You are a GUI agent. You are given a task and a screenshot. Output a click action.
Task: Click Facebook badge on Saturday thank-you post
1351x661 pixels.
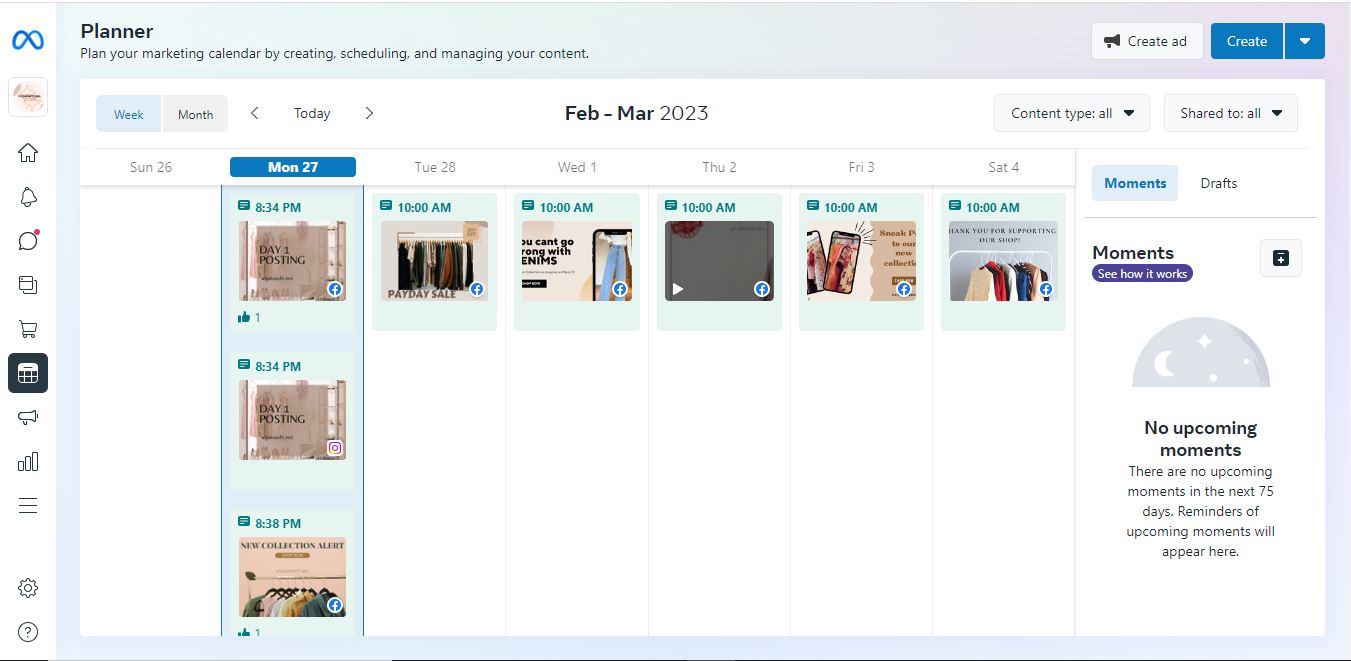[1046, 290]
